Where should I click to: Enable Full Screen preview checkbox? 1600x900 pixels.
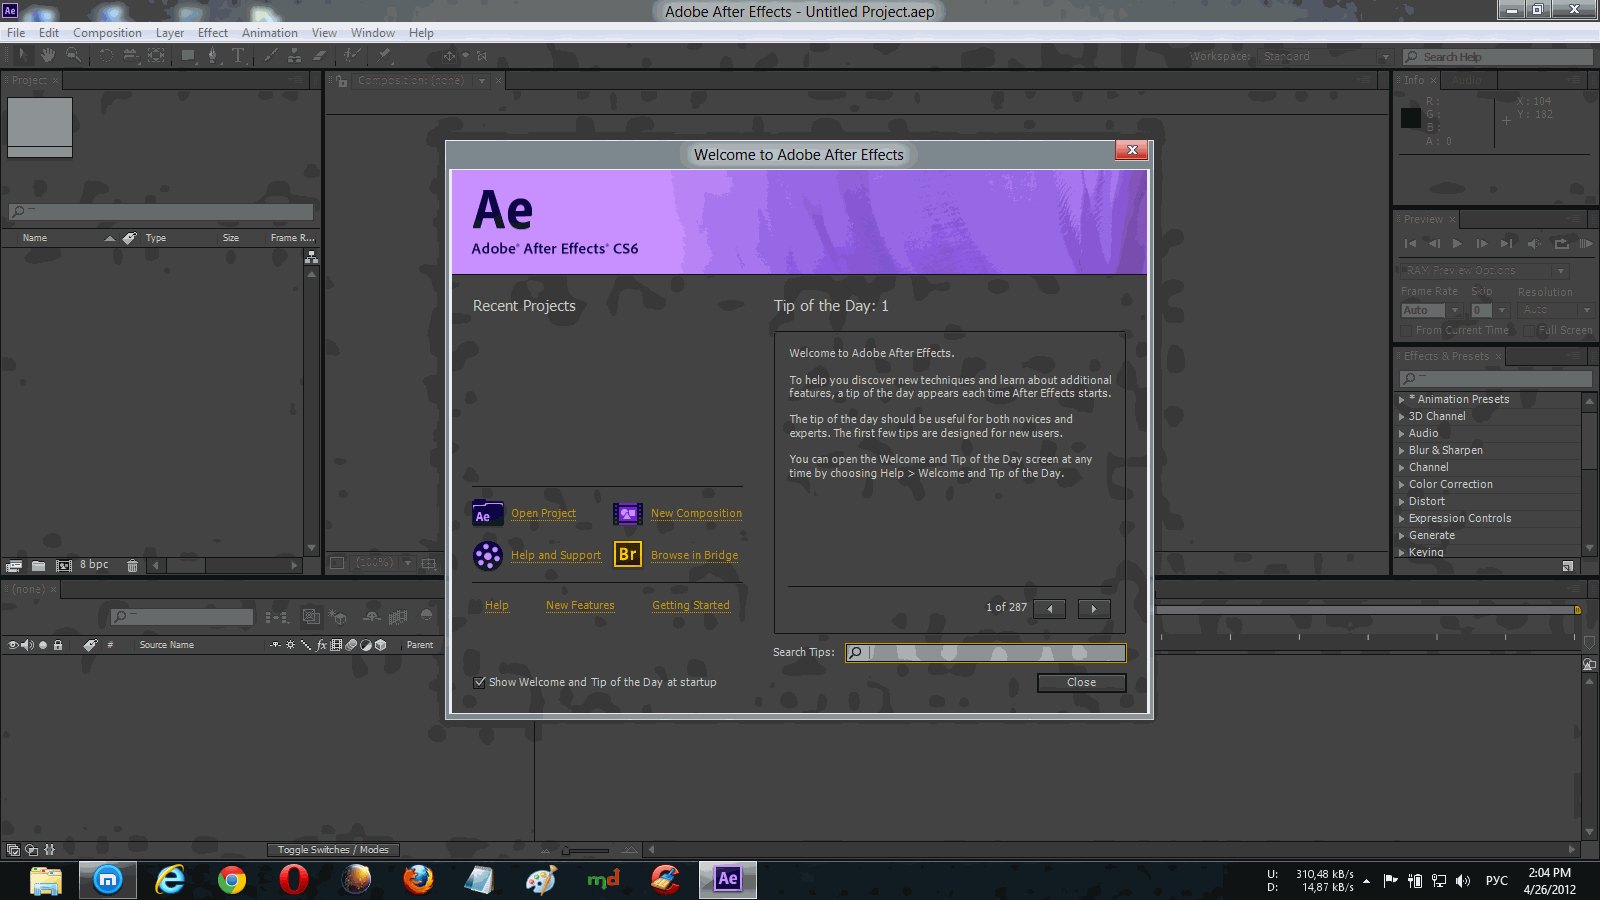(x=1529, y=330)
